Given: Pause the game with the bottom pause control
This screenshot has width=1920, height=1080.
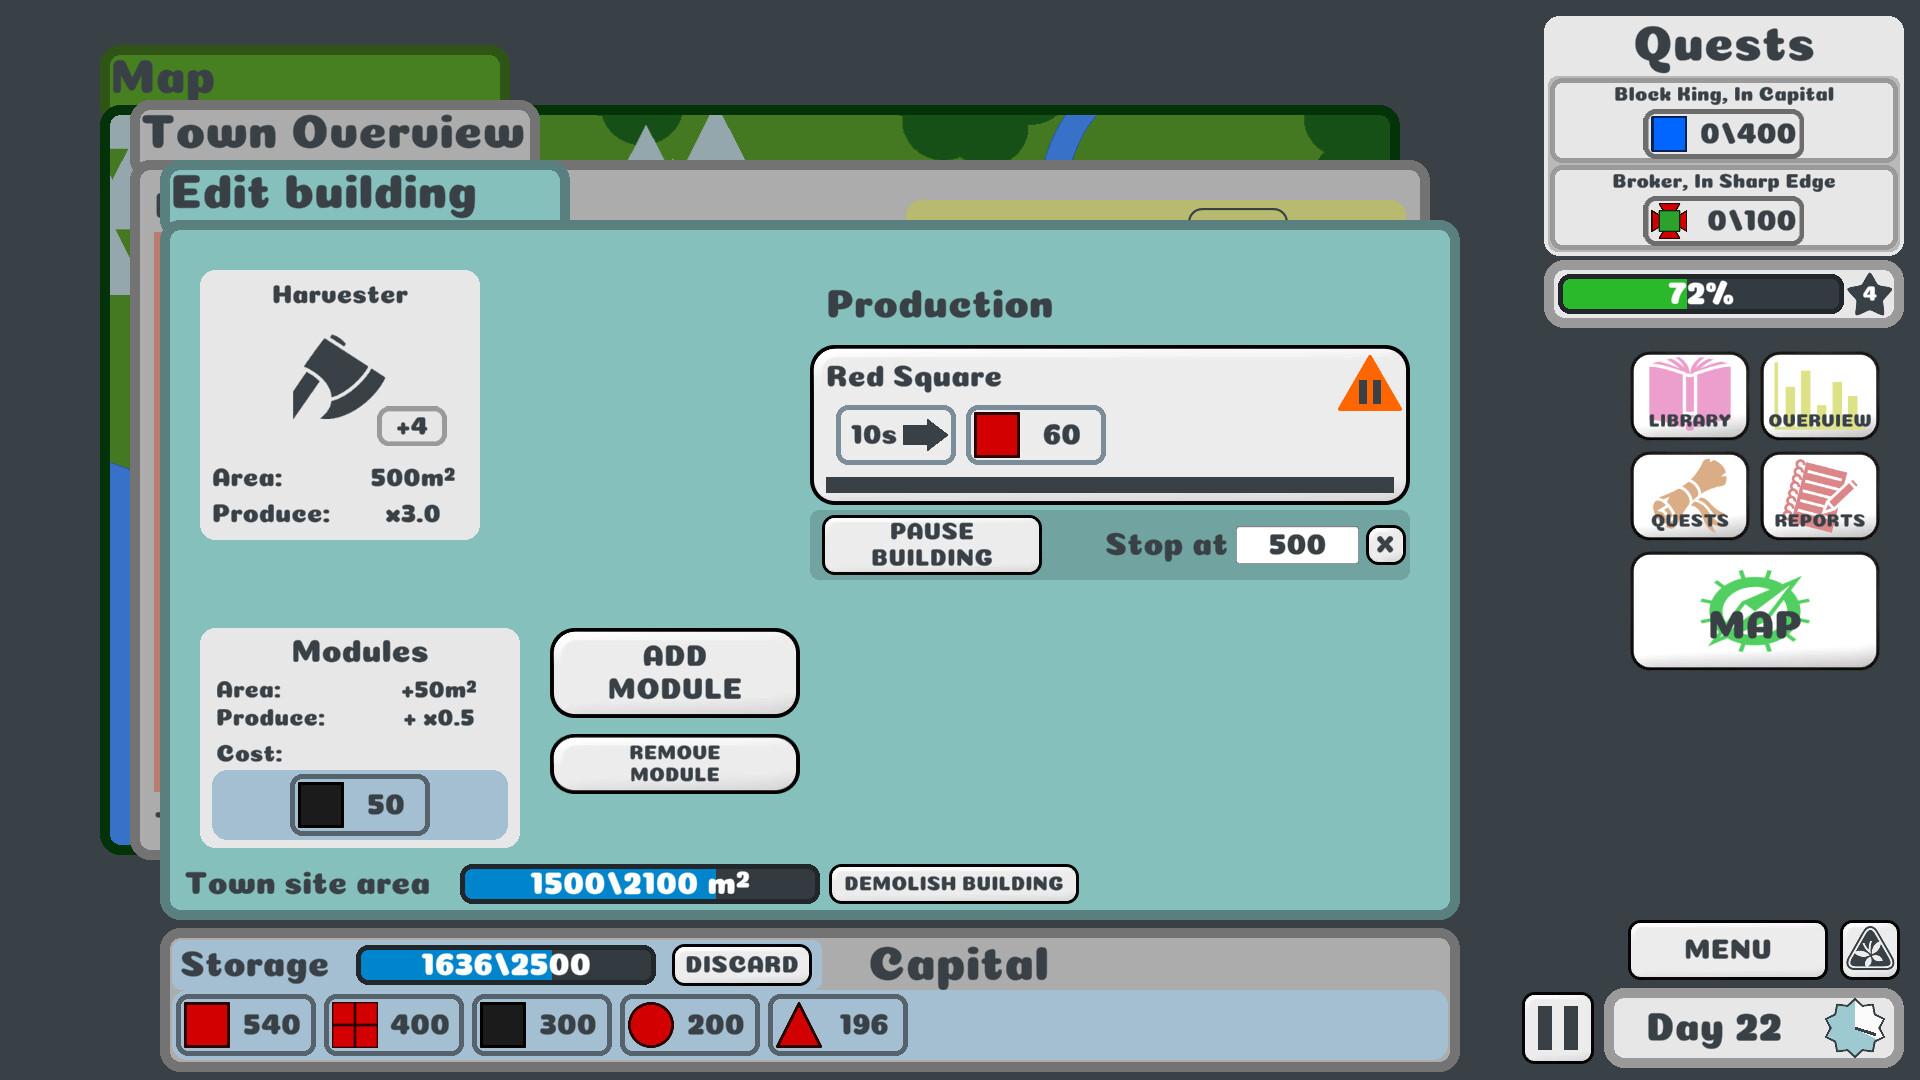Looking at the screenshot, I should [x=1556, y=1028].
